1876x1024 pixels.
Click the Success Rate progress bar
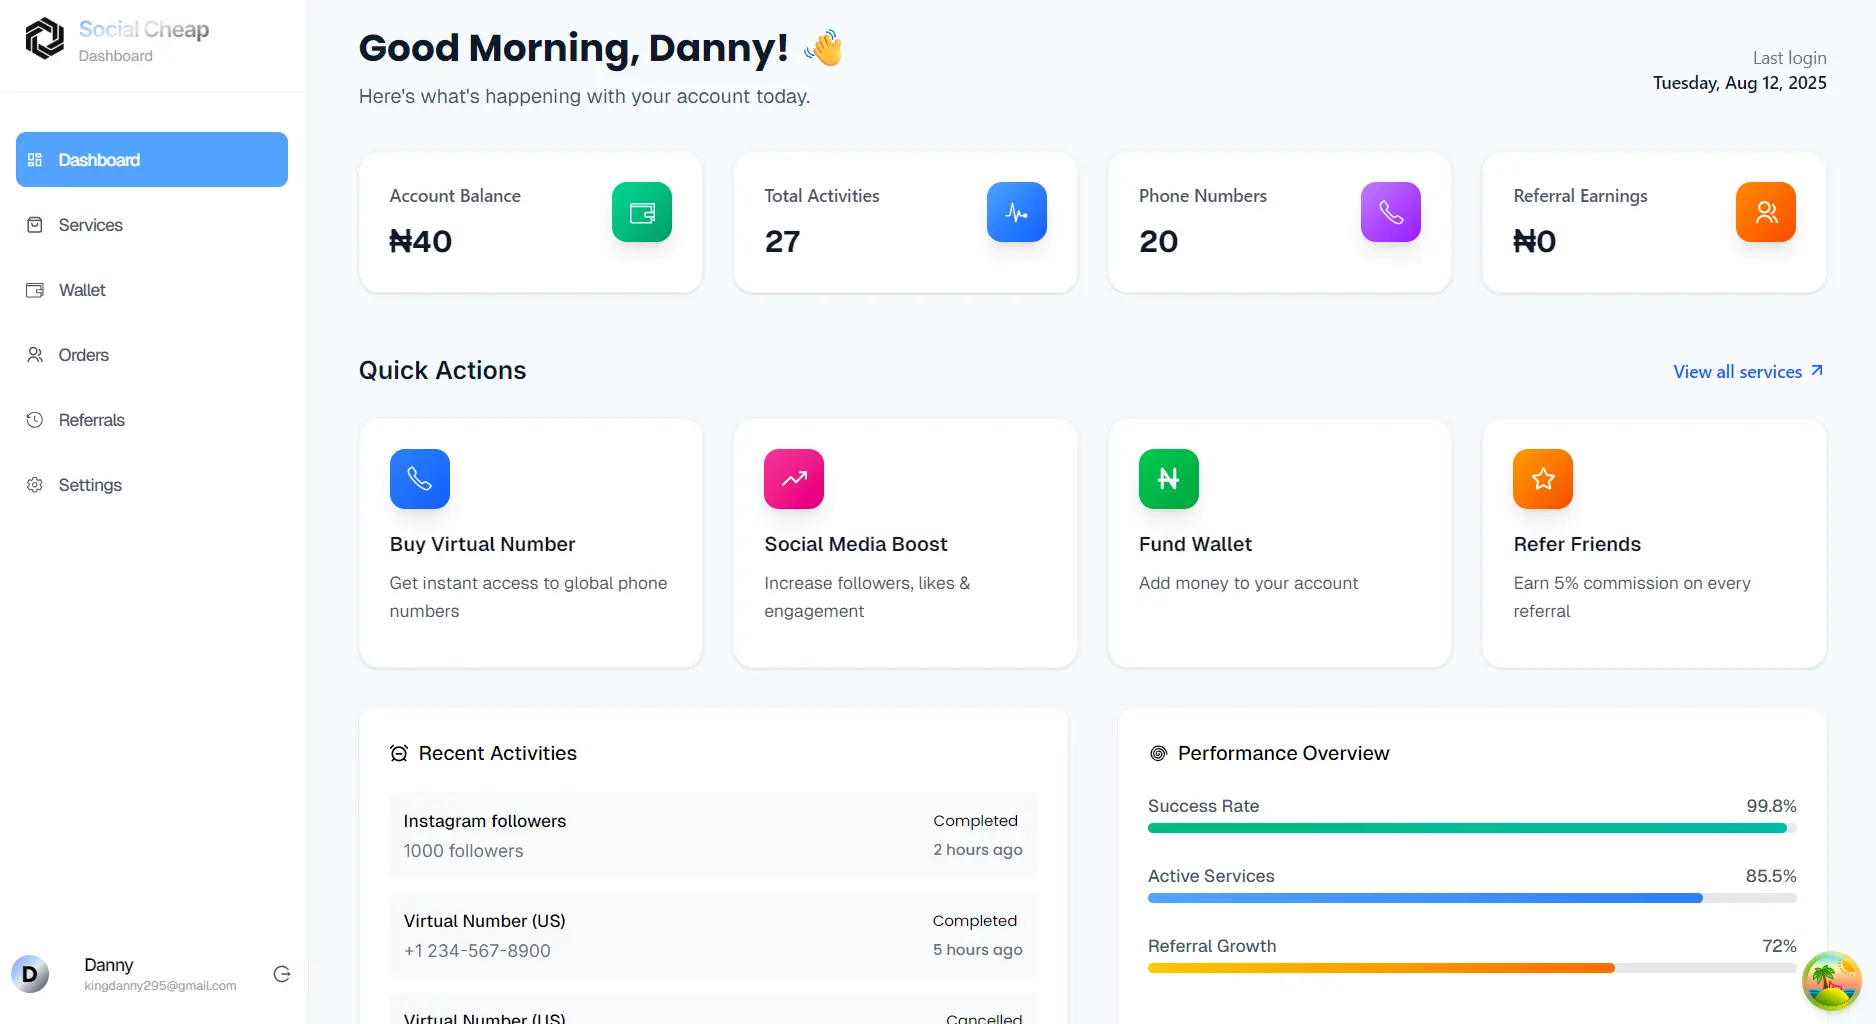[x=1471, y=828]
